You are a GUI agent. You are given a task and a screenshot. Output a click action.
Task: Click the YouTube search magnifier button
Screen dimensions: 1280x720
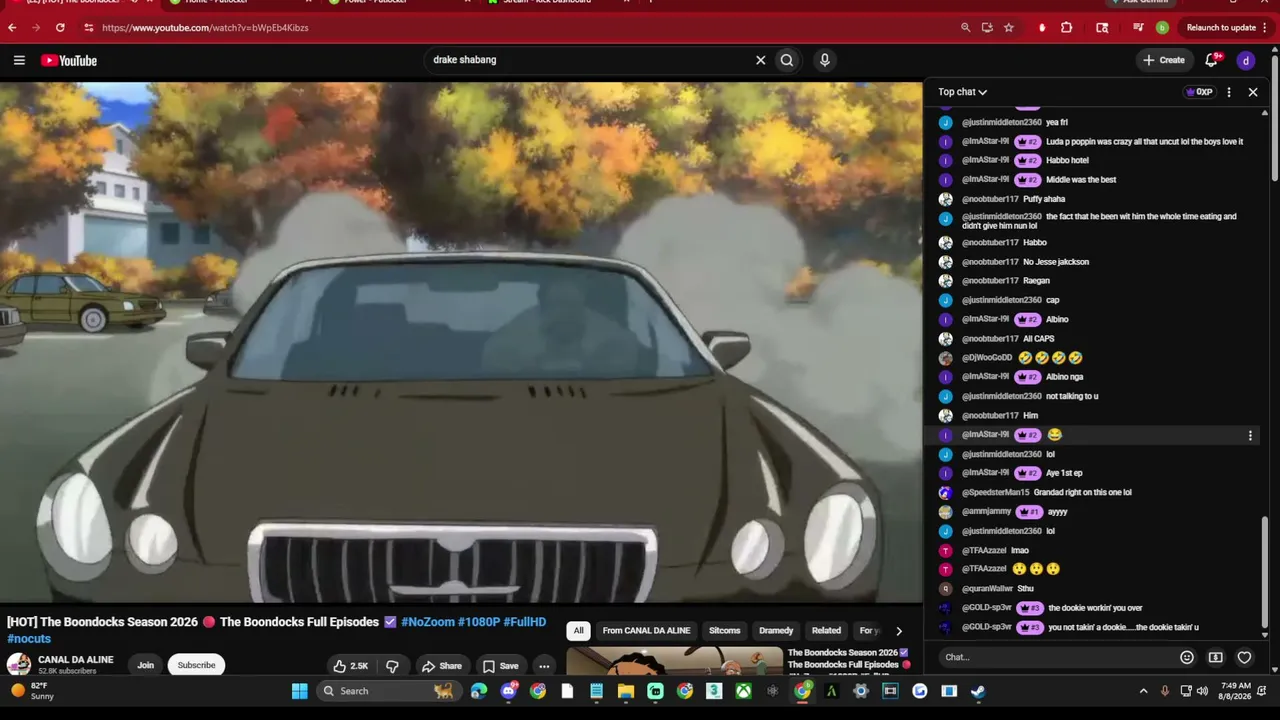[787, 60]
